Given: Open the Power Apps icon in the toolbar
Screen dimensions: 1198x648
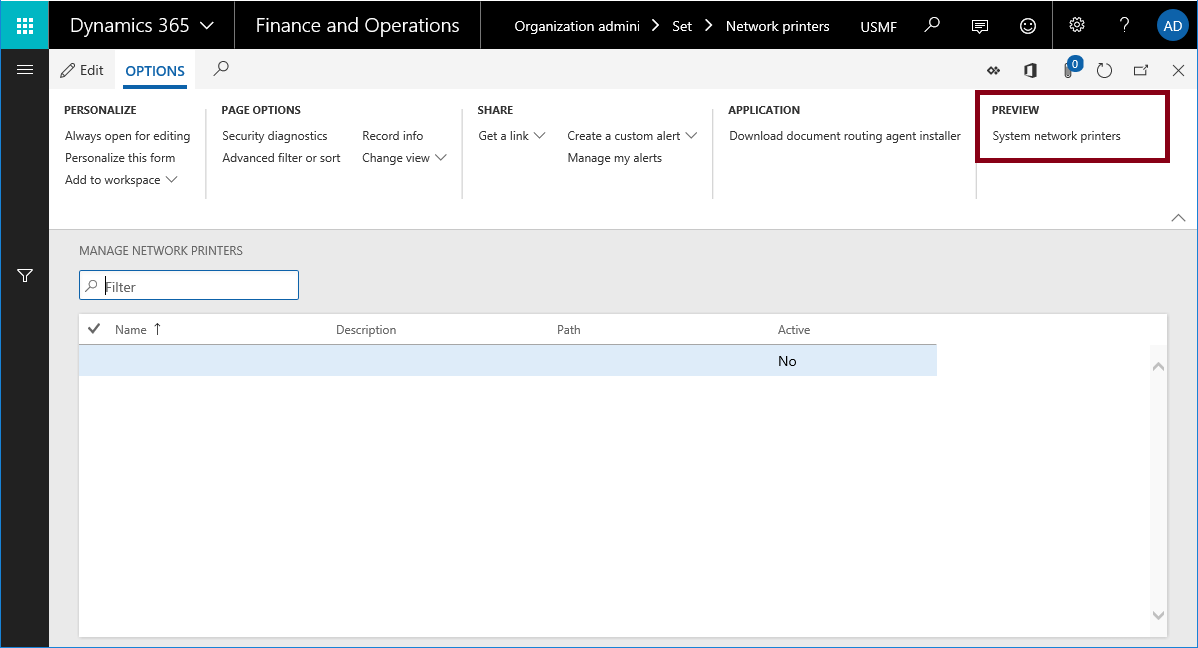Looking at the screenshot, I should tap(993, 70).
